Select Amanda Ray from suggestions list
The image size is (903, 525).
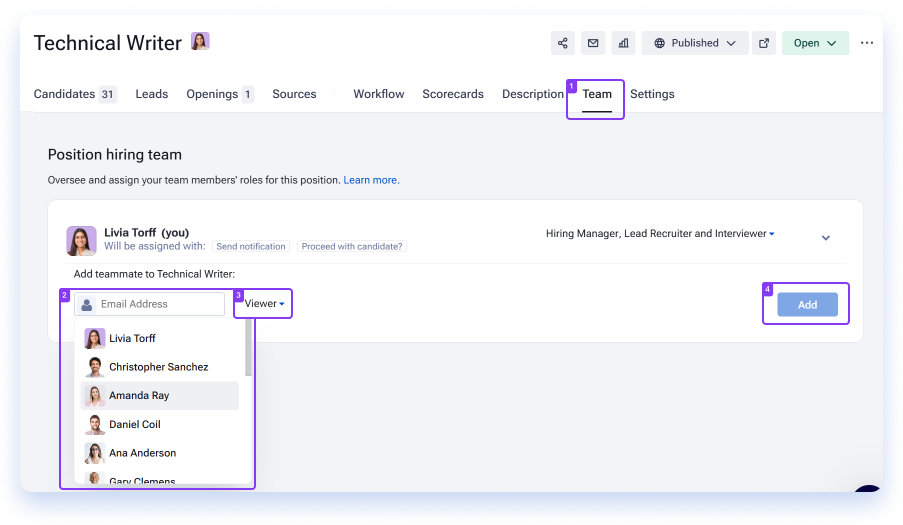click(160, 395)
